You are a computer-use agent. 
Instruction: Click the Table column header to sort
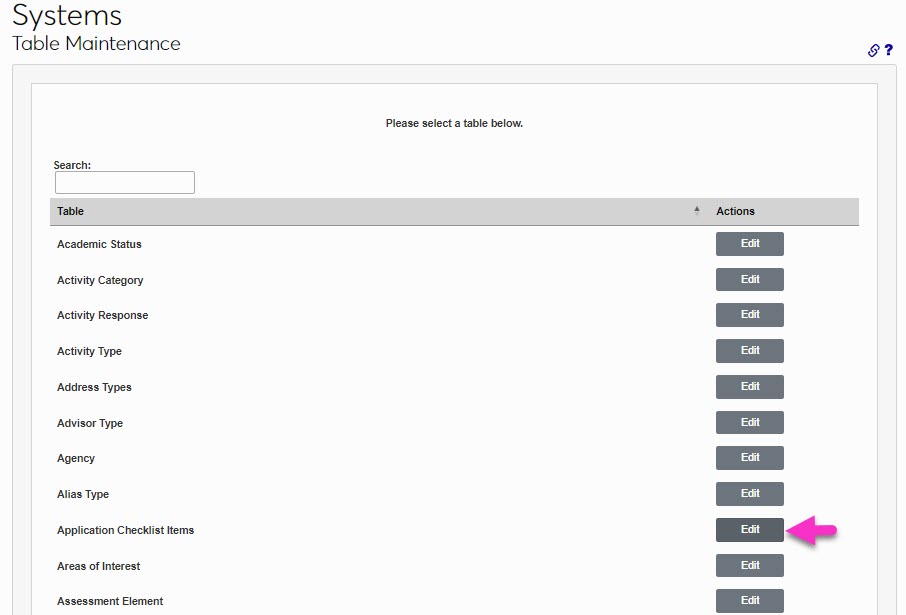click(70, 211)
